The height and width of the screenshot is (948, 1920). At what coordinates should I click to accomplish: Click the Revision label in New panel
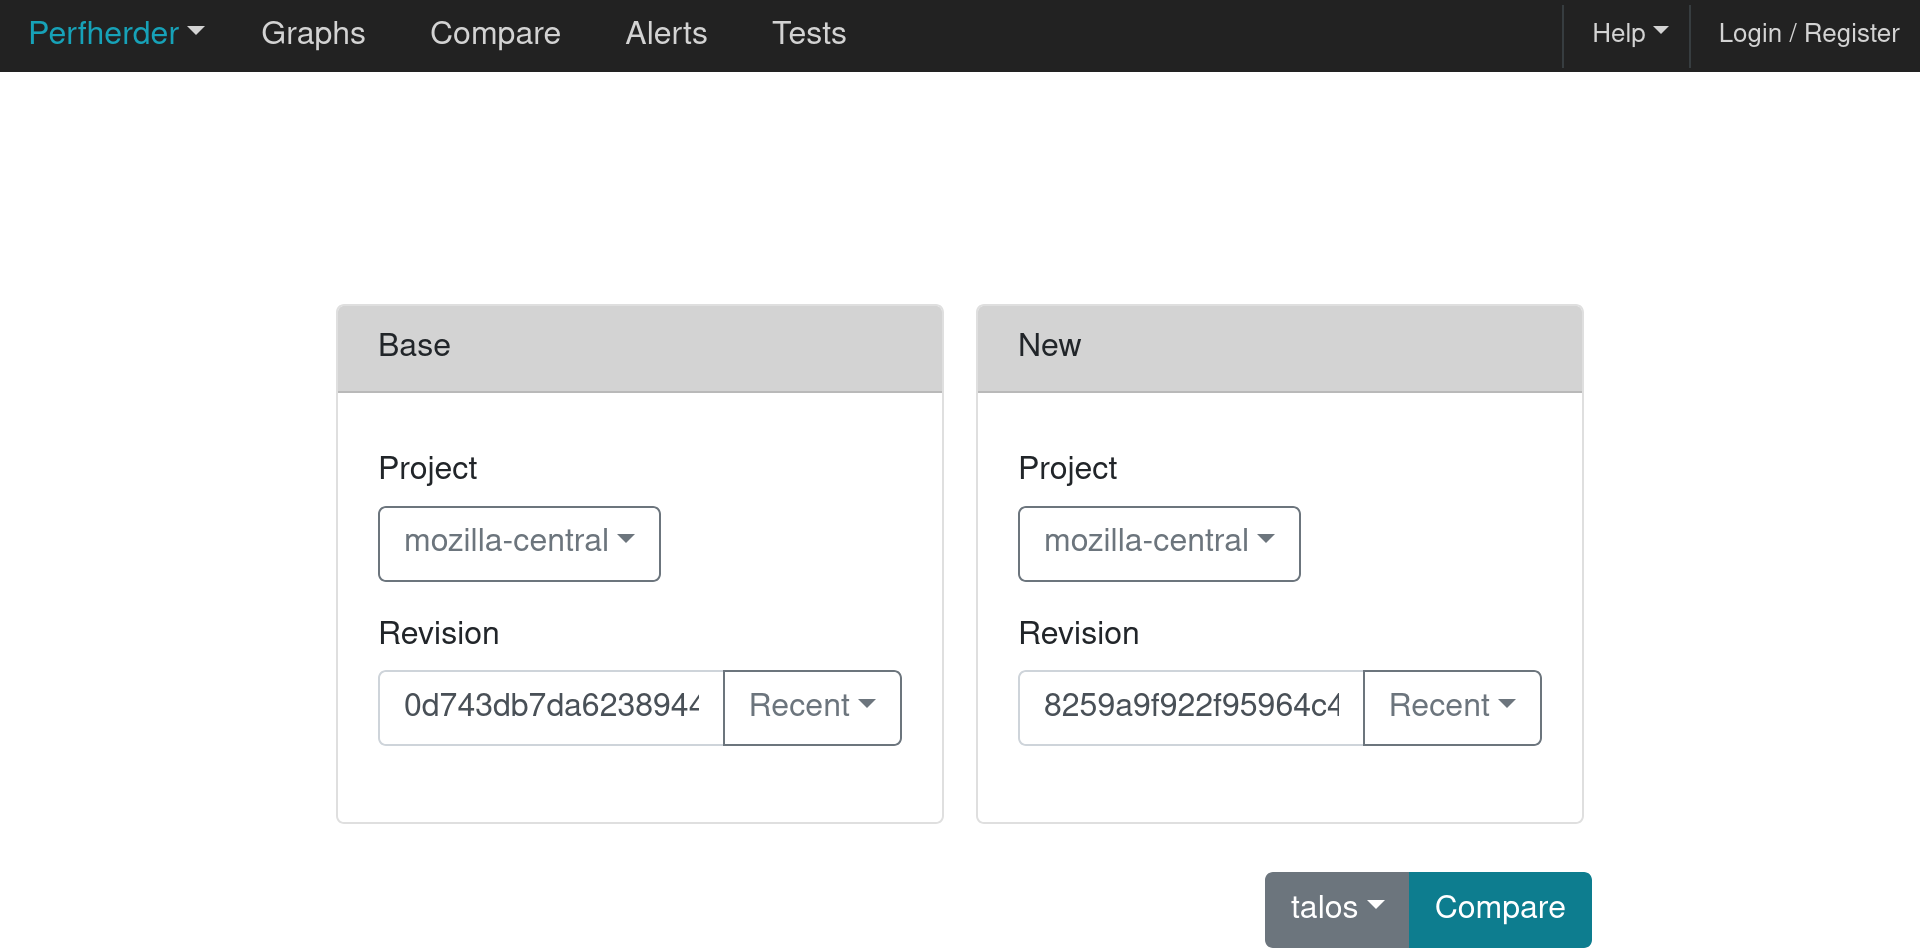coord(1079,633)
